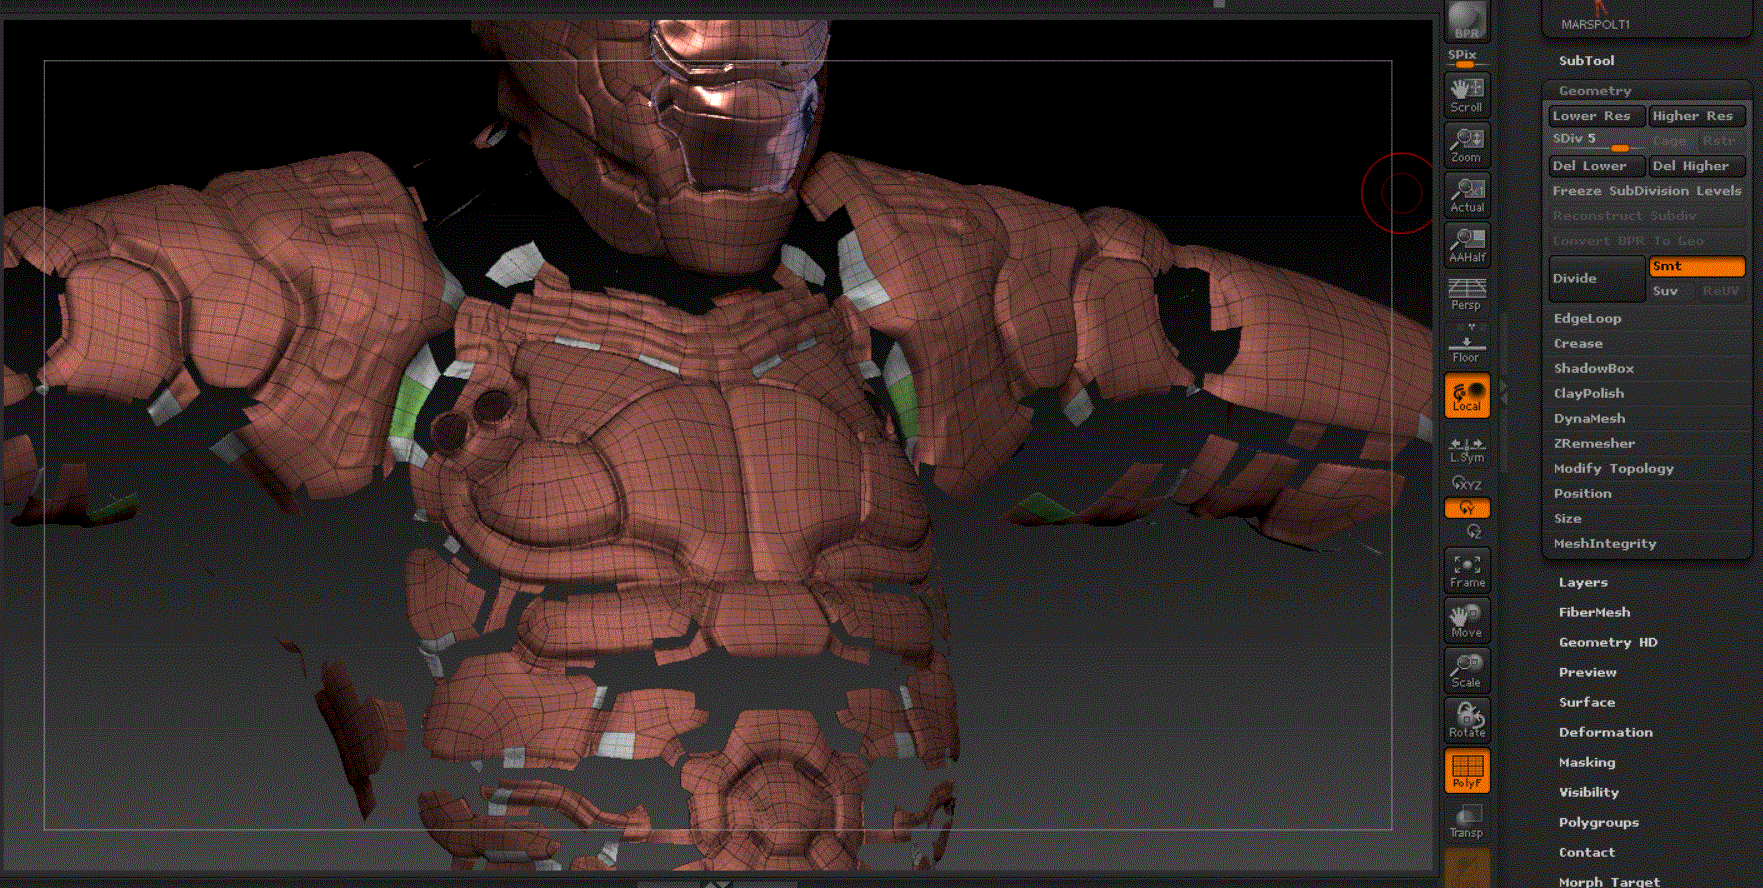
Task: Toggle the Smt smoothing option
Action: tap(1696, 266)
